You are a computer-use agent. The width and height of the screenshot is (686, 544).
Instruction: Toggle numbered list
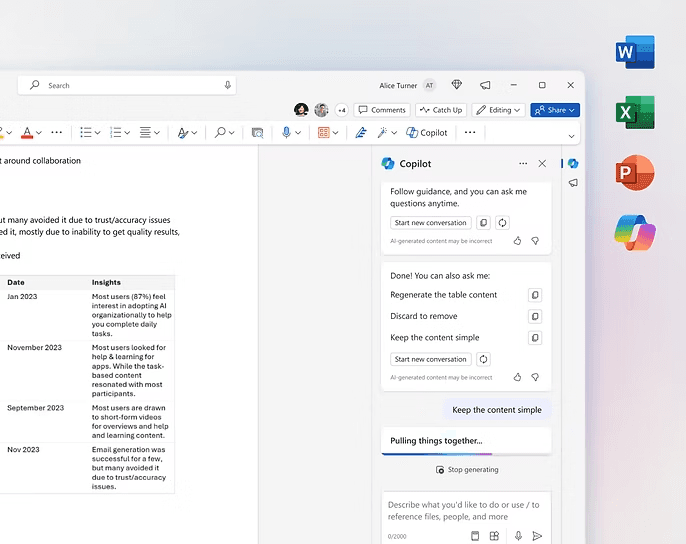click(116, 132)
